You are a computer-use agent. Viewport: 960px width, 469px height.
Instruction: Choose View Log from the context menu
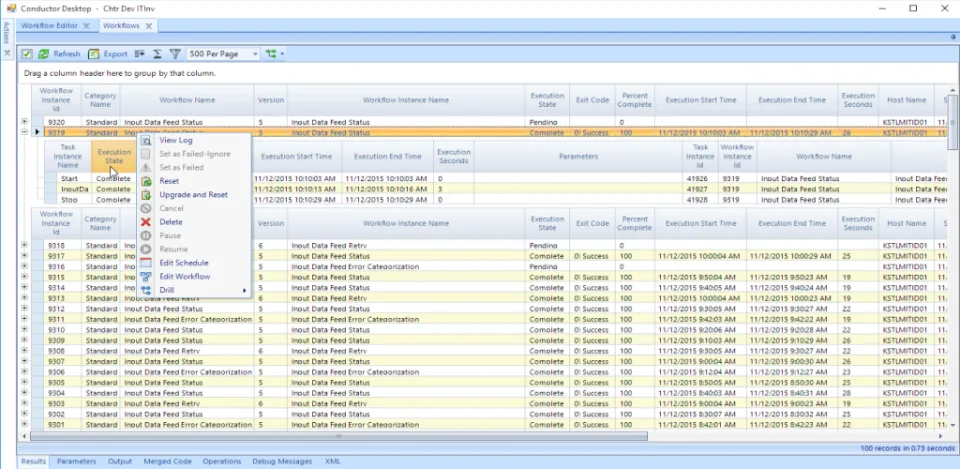(176, 140)
